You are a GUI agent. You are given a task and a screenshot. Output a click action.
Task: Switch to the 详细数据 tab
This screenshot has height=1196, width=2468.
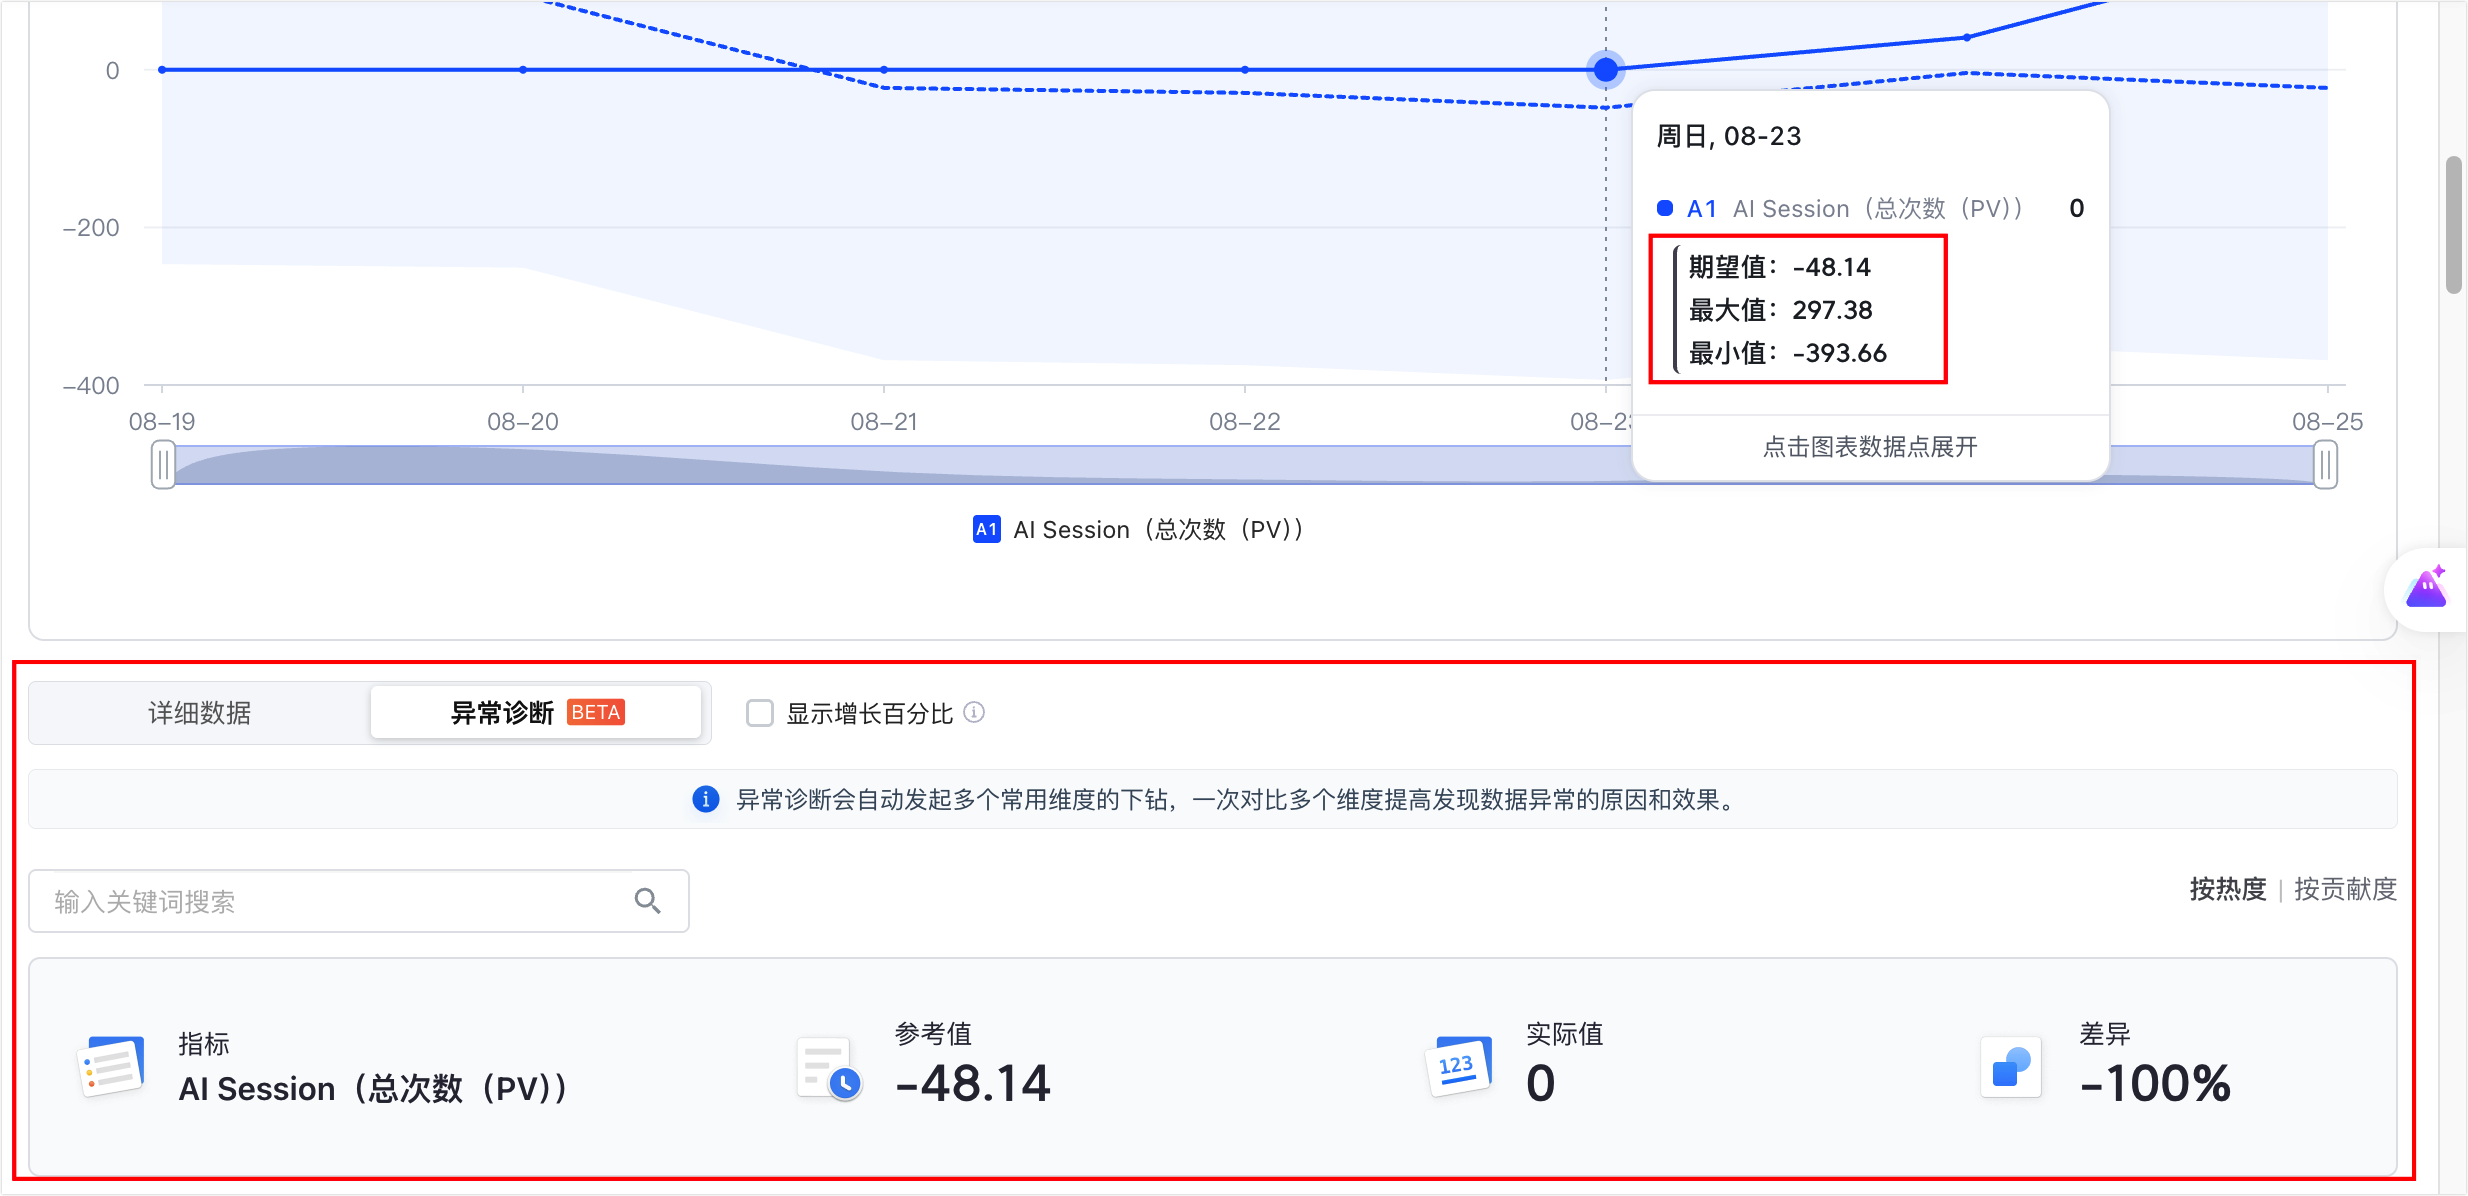200,713
